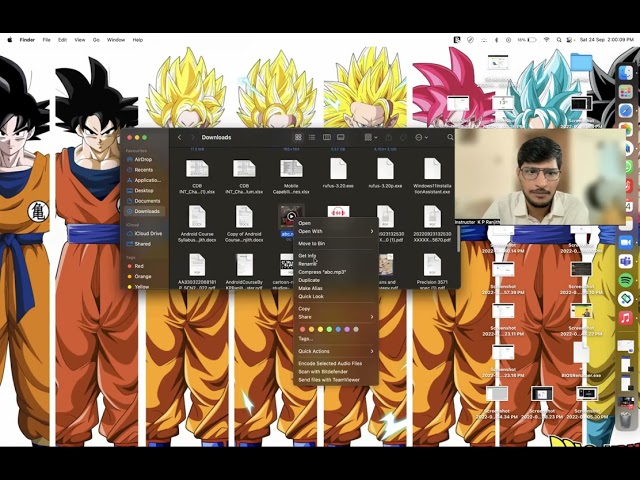This screenshot has height=480, width=640.
Task: Apply the blue tag color dot
Action: point(338,329)
